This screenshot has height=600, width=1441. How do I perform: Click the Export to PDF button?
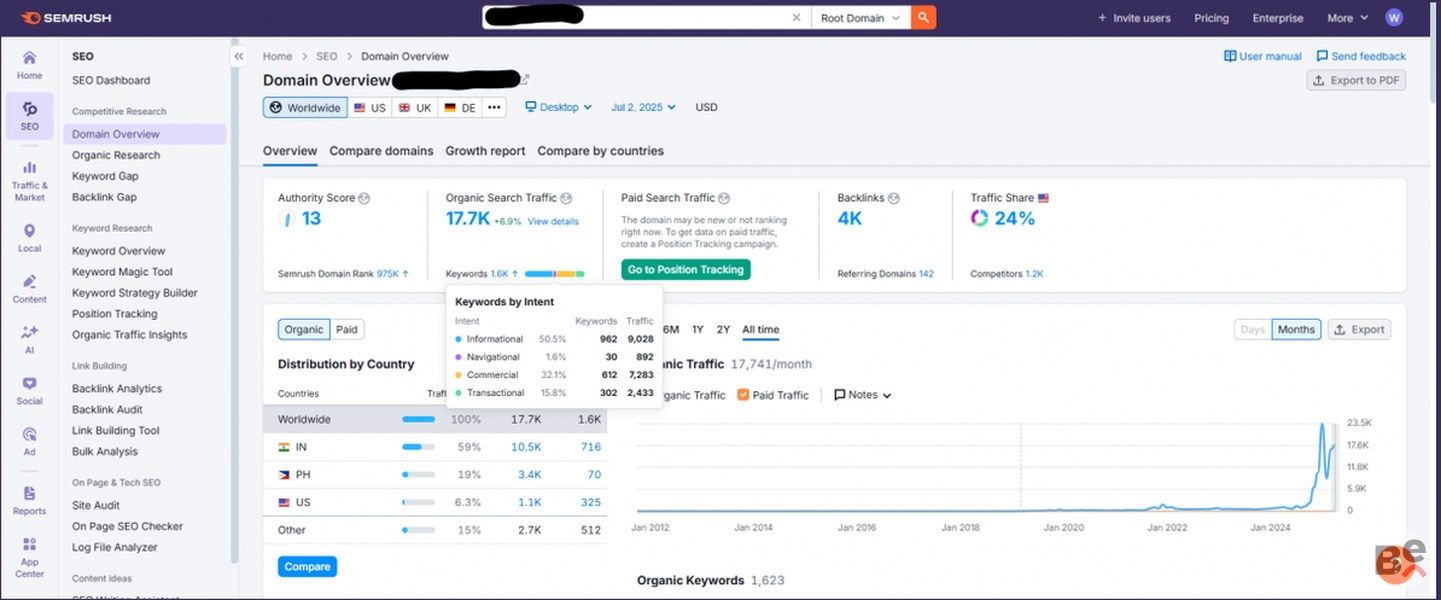(x=1356, y=80)
